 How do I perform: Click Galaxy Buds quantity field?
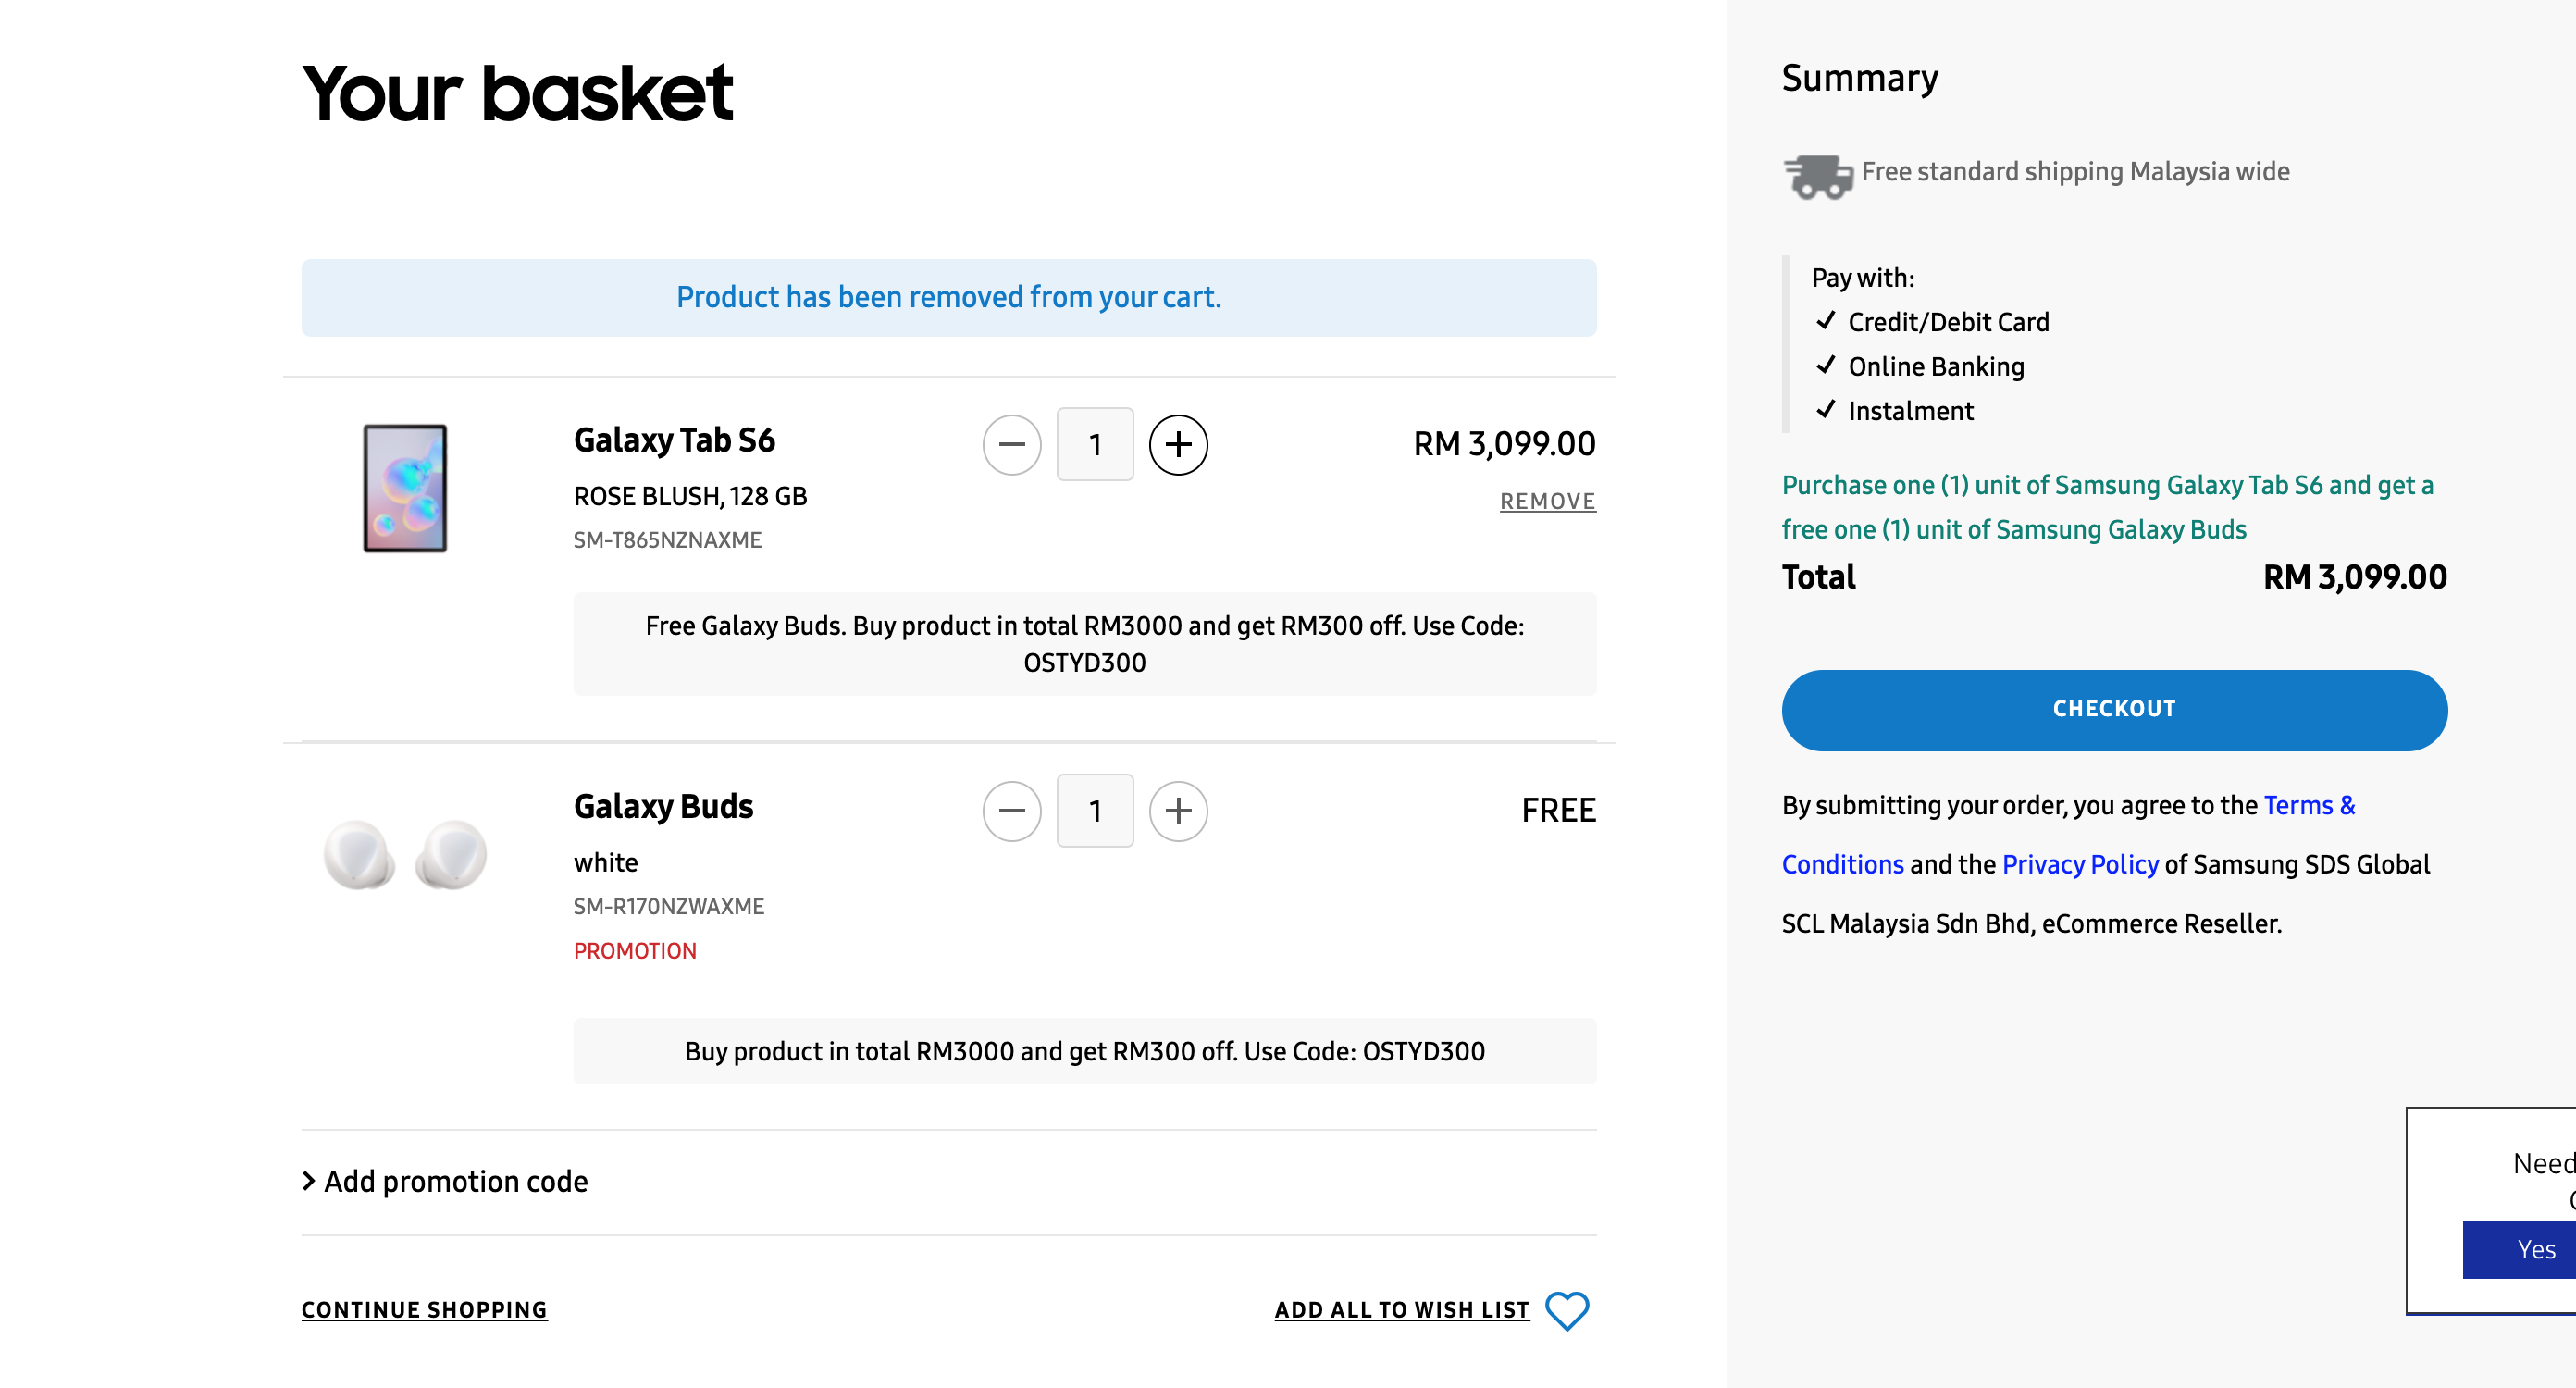pos(1095,811)
